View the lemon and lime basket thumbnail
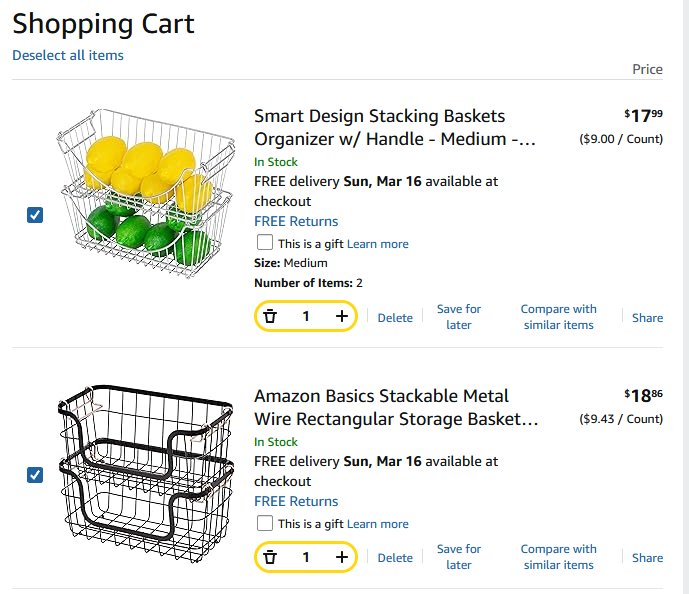689x594 pixels. (x=146, y=193)
